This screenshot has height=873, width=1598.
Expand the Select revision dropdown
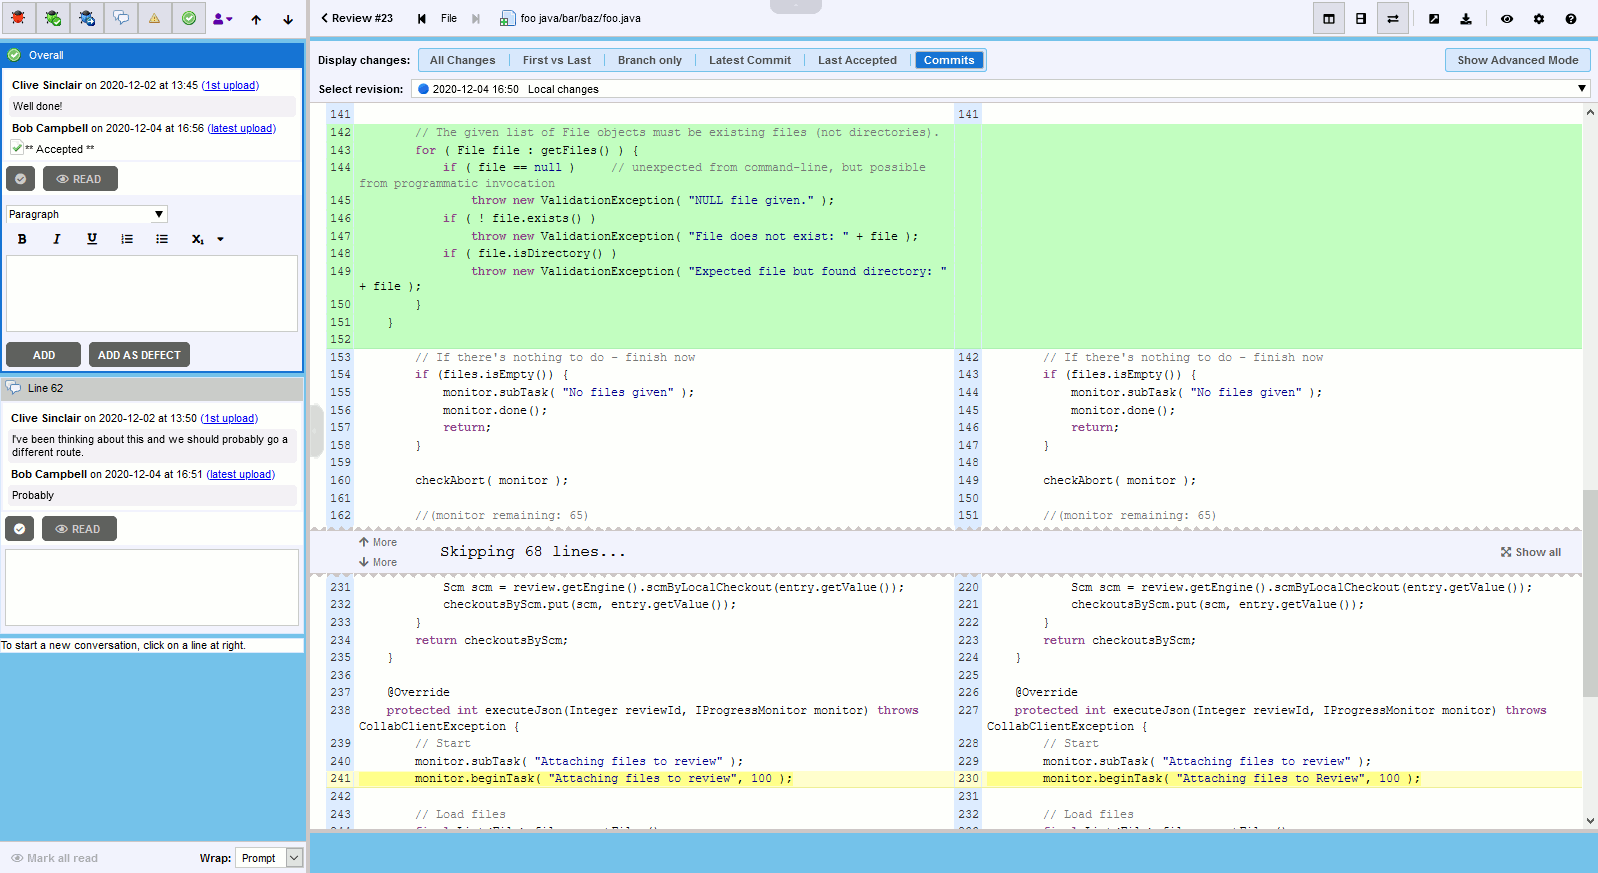1581,89
